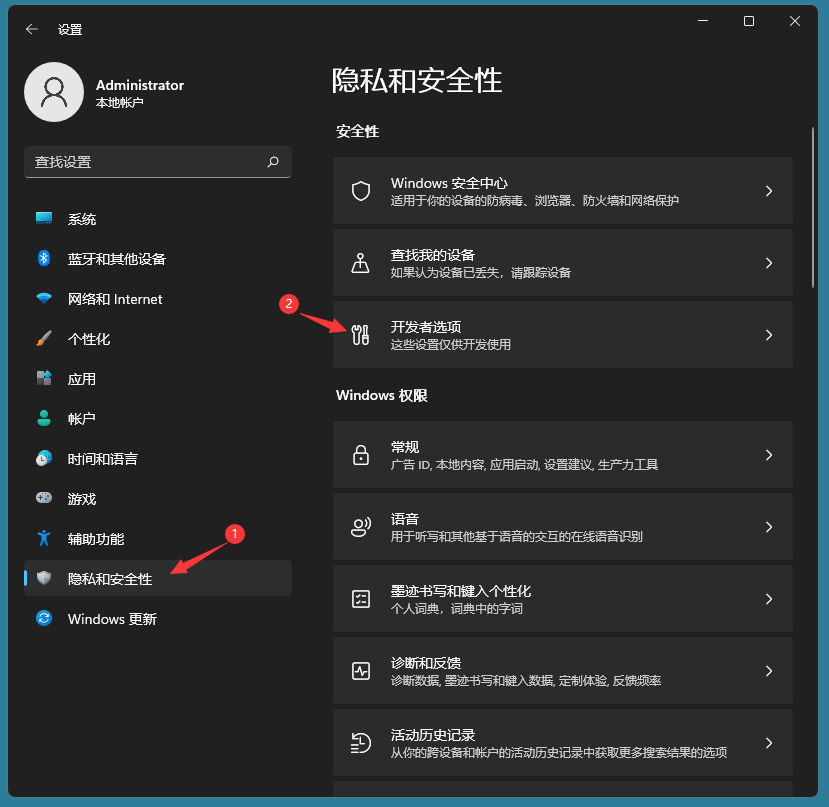829x807 pixels.
Task: Select the 帐户 person icon
Action: tap(44, 418)
